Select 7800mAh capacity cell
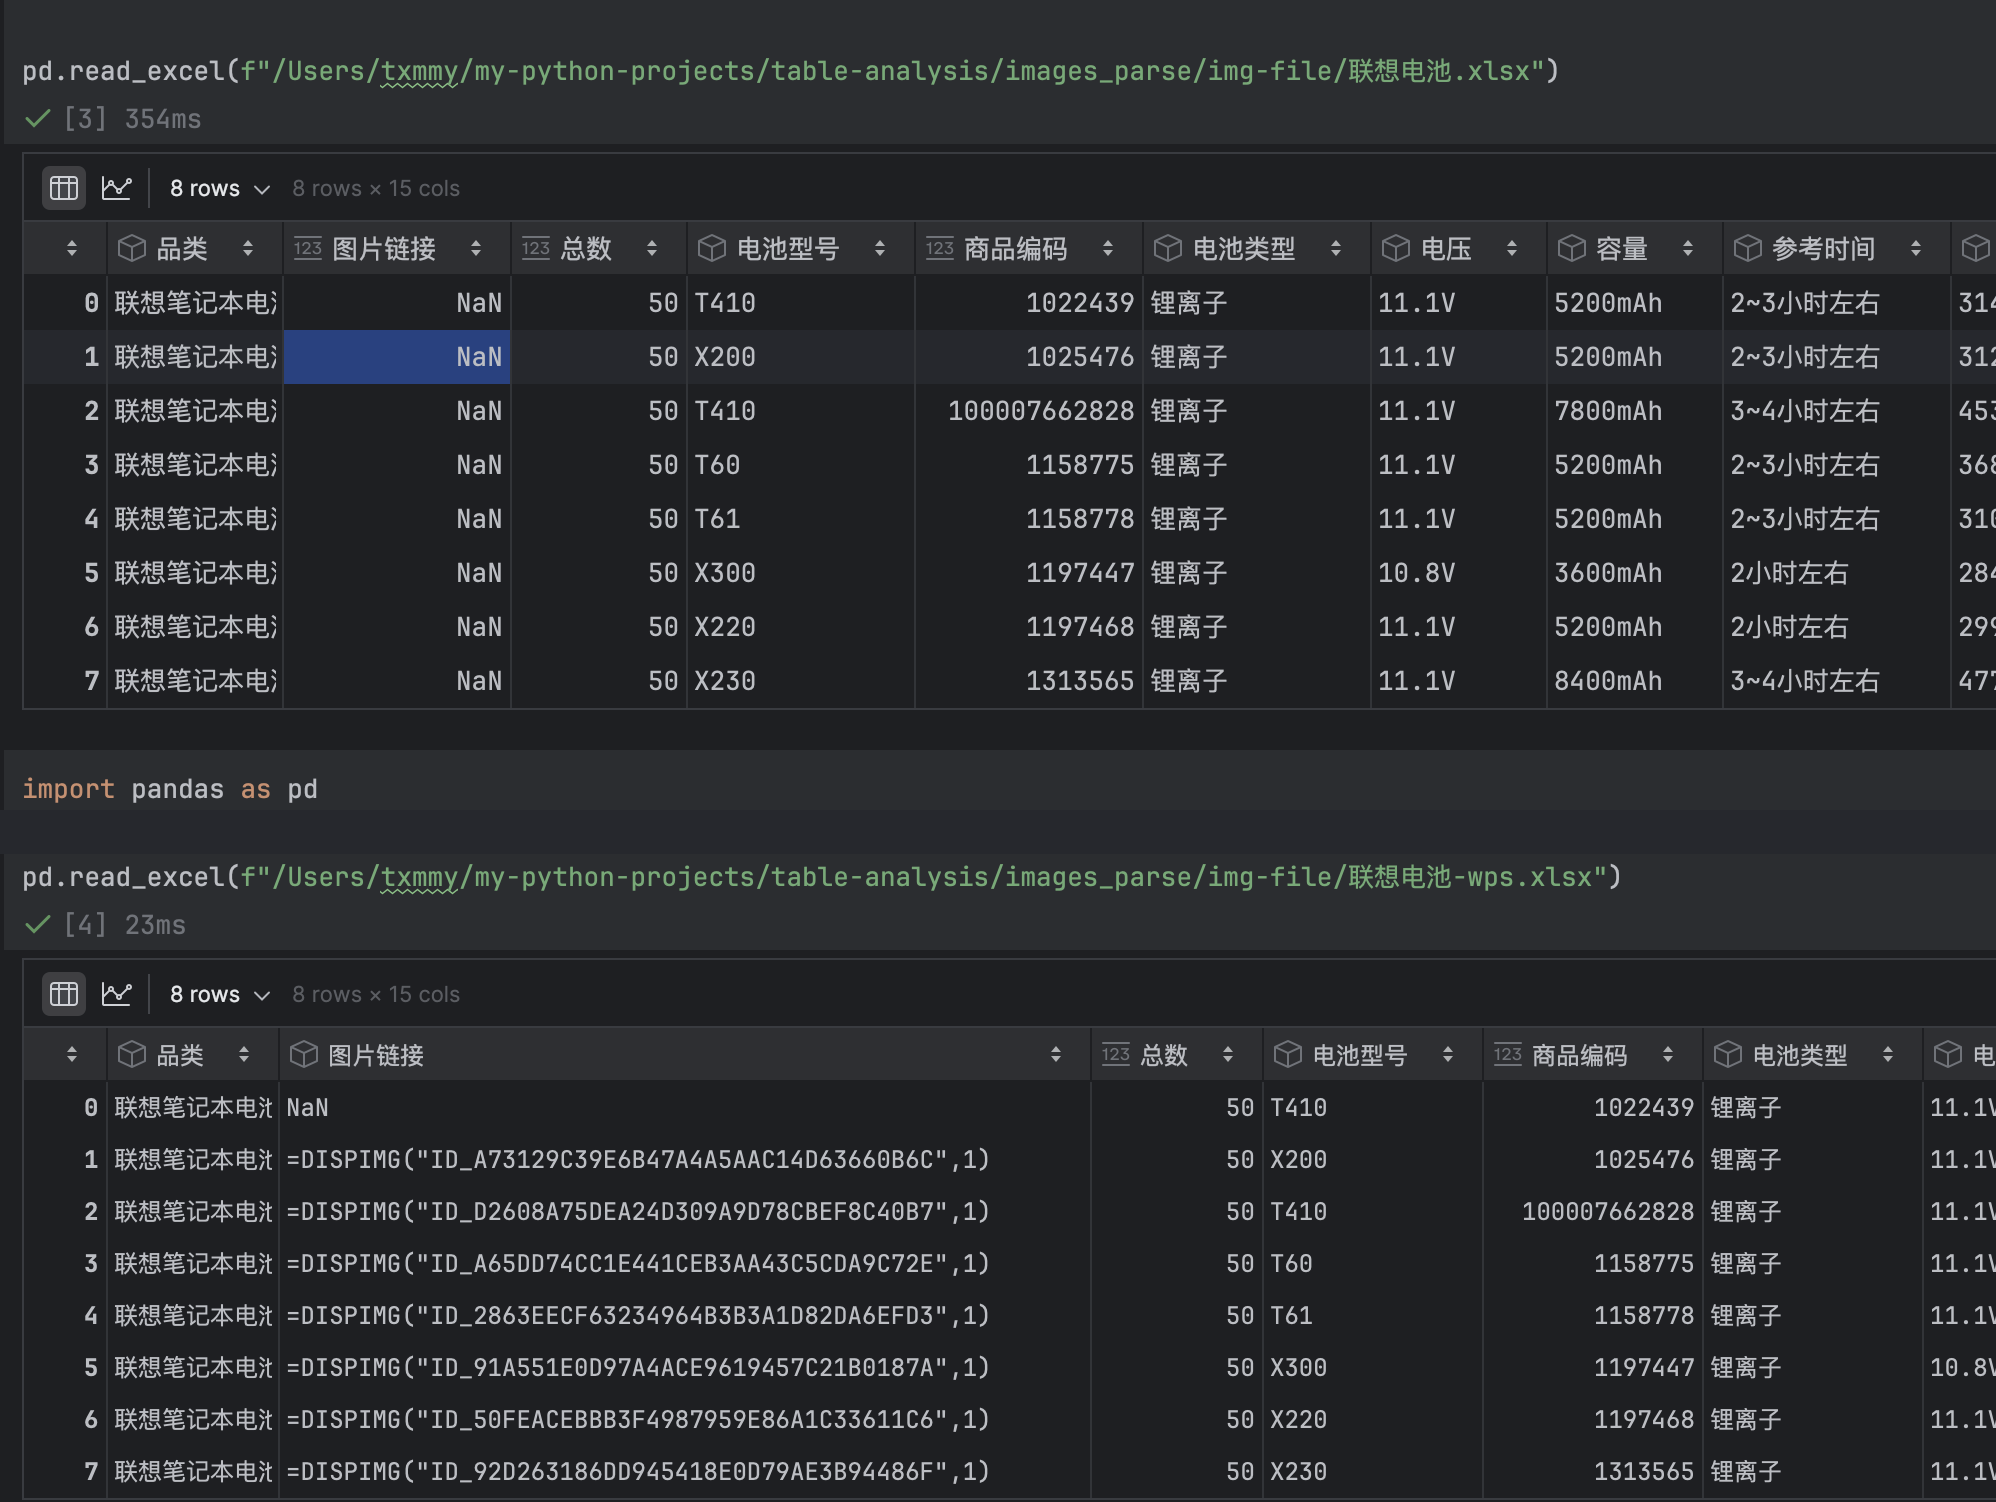The height and width of the screenshot is (1502, 1996). coord(1635,411)
